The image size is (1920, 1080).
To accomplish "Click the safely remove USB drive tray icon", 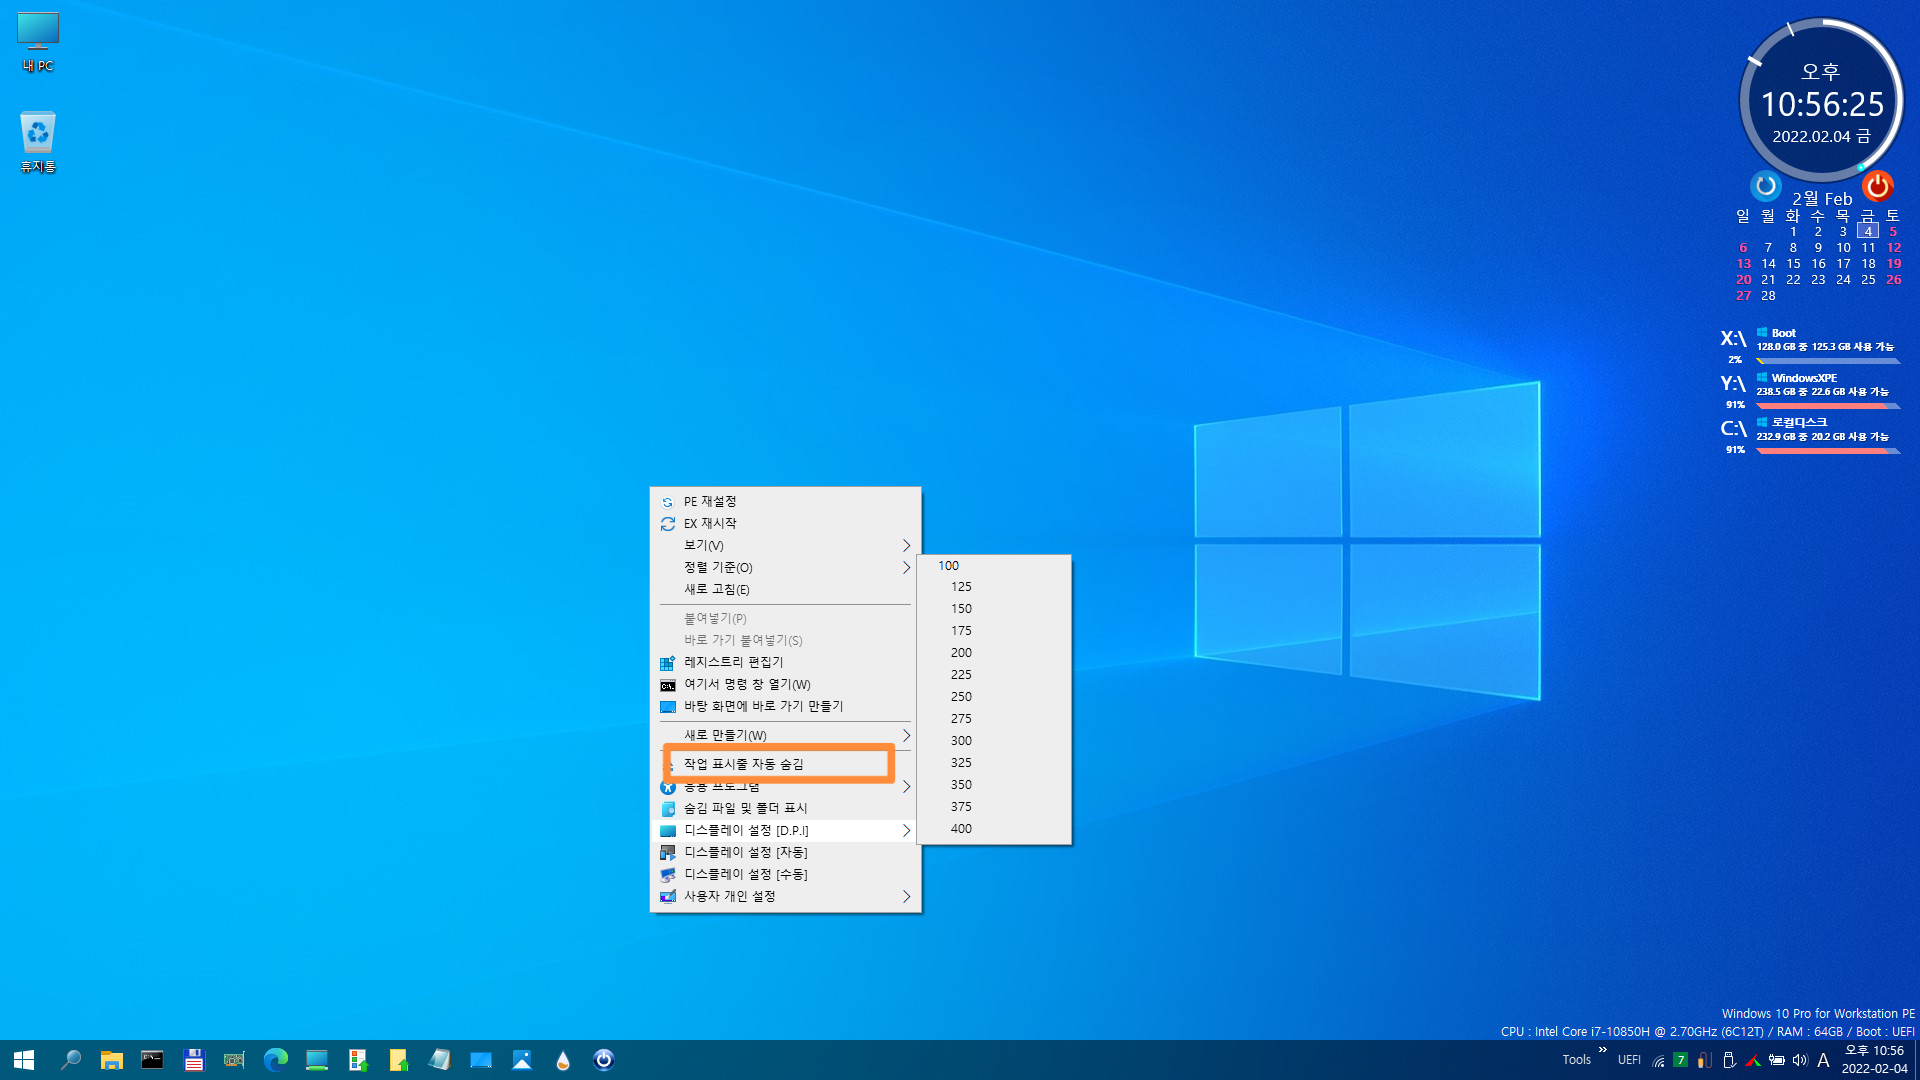I will point(1728,1060).
